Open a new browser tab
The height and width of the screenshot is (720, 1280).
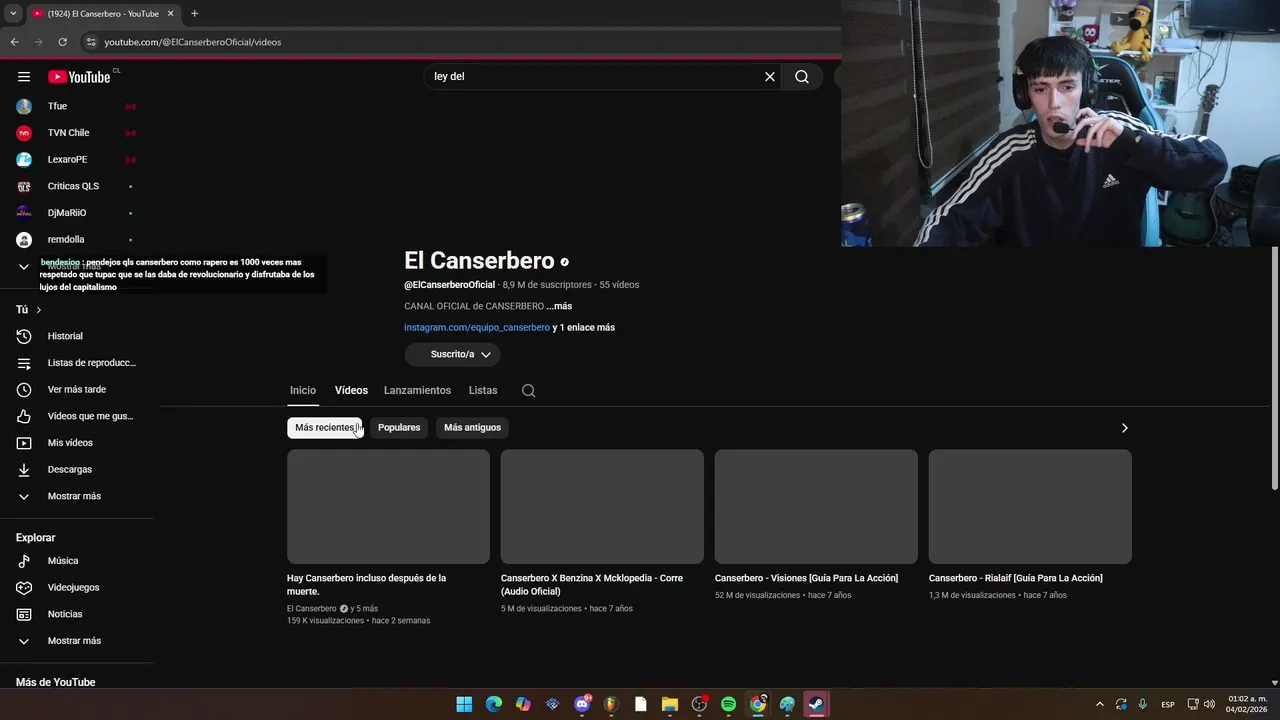(194, 14)
